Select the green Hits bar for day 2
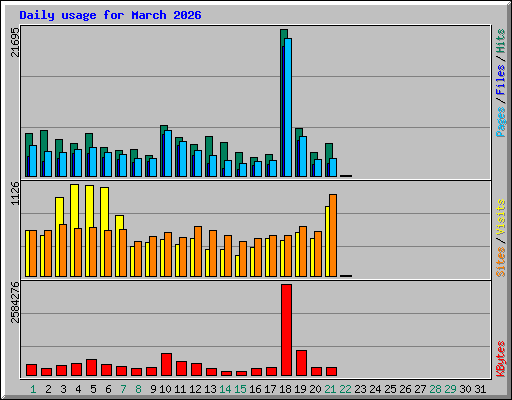 [44, 141]
